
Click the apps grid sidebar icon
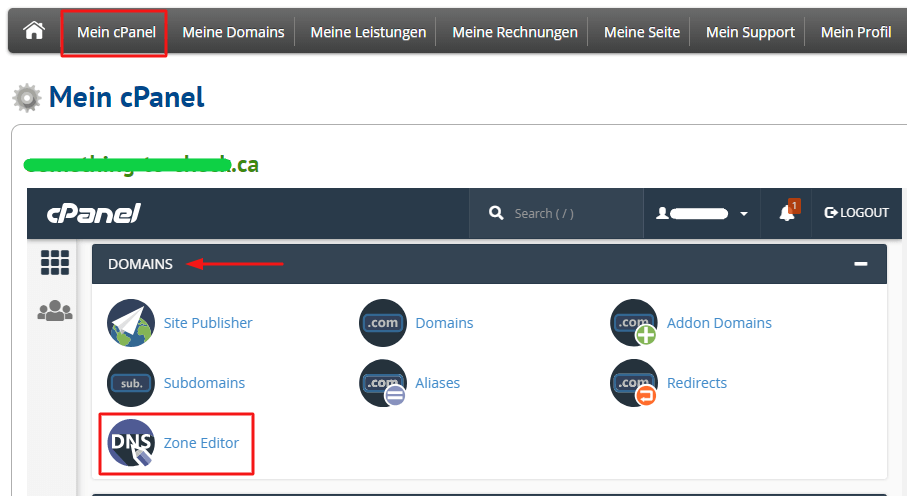coord(55,263)
